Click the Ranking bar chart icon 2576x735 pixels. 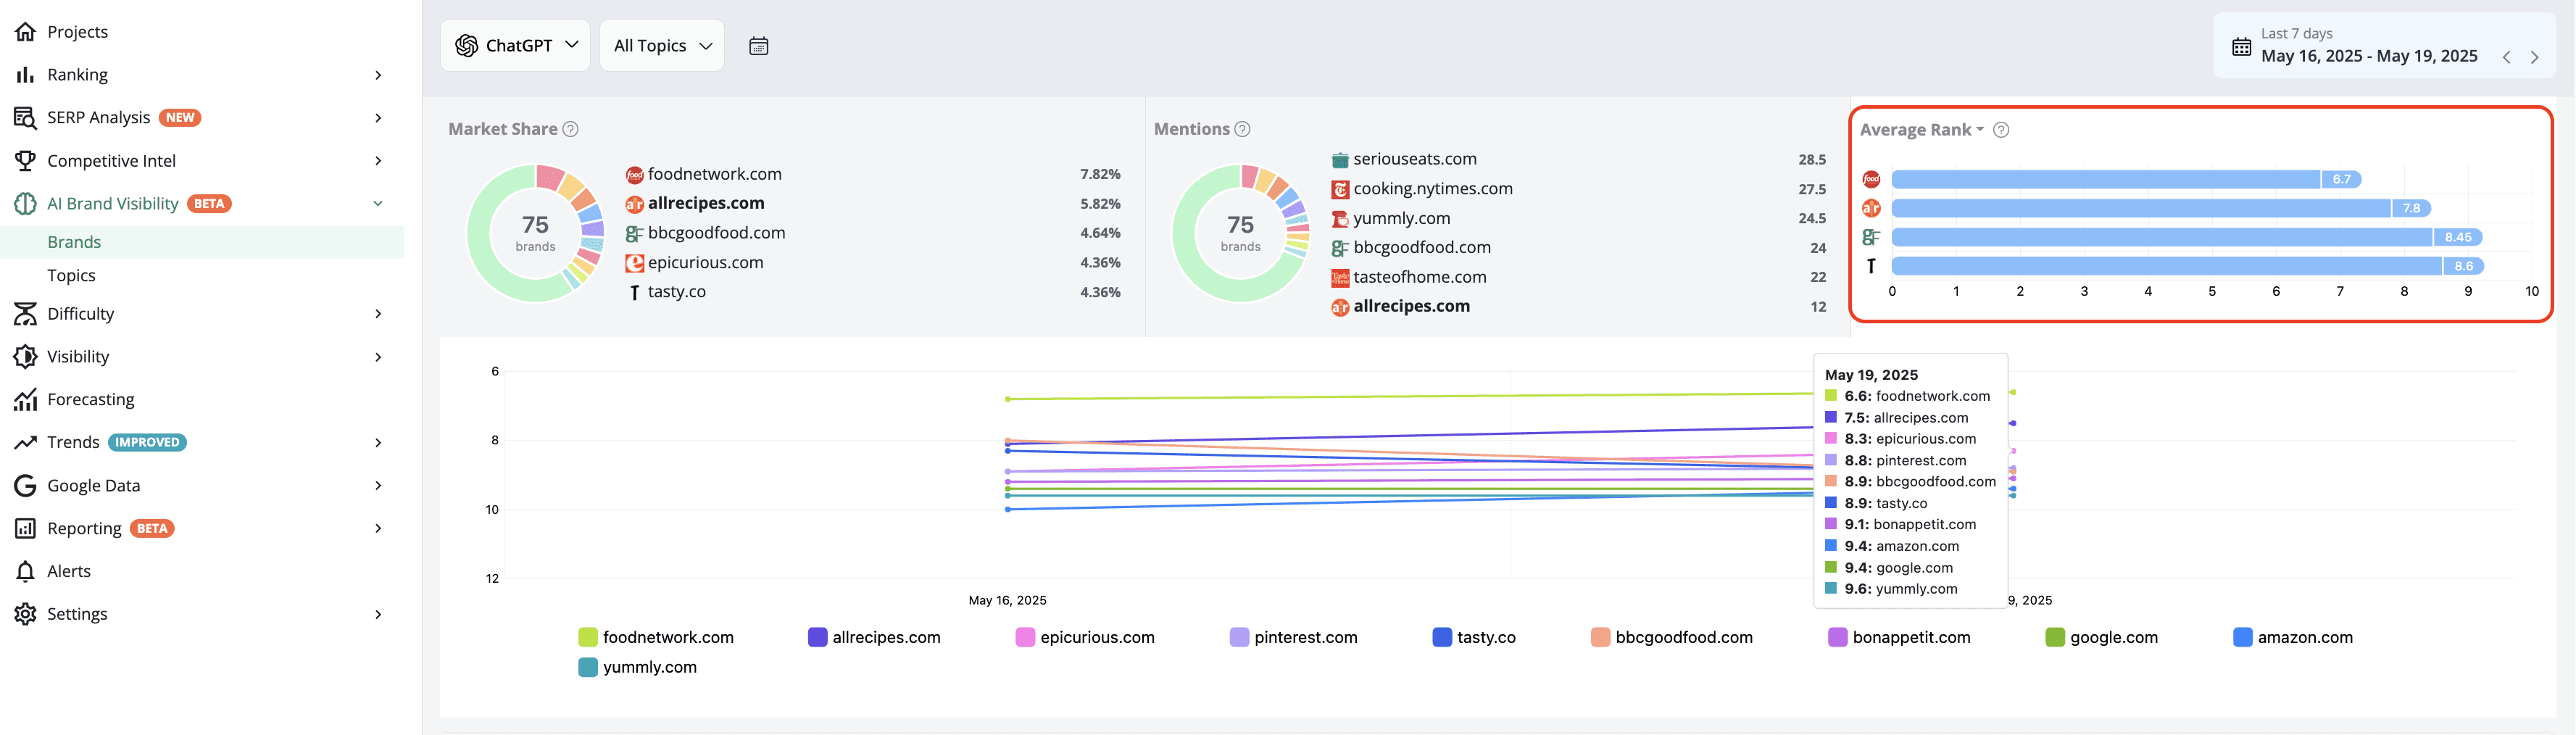25,75
